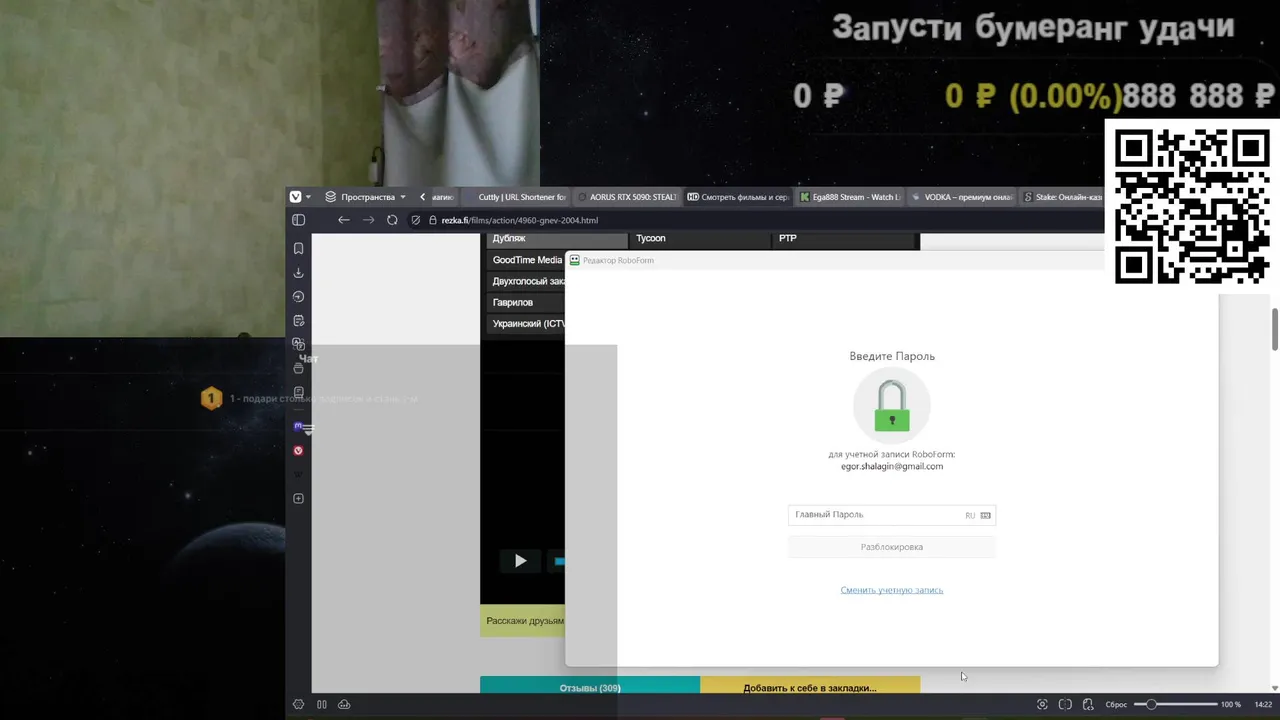Click the 14:22 clock in status bar
1280x720 pixels.
(1263, 704)
